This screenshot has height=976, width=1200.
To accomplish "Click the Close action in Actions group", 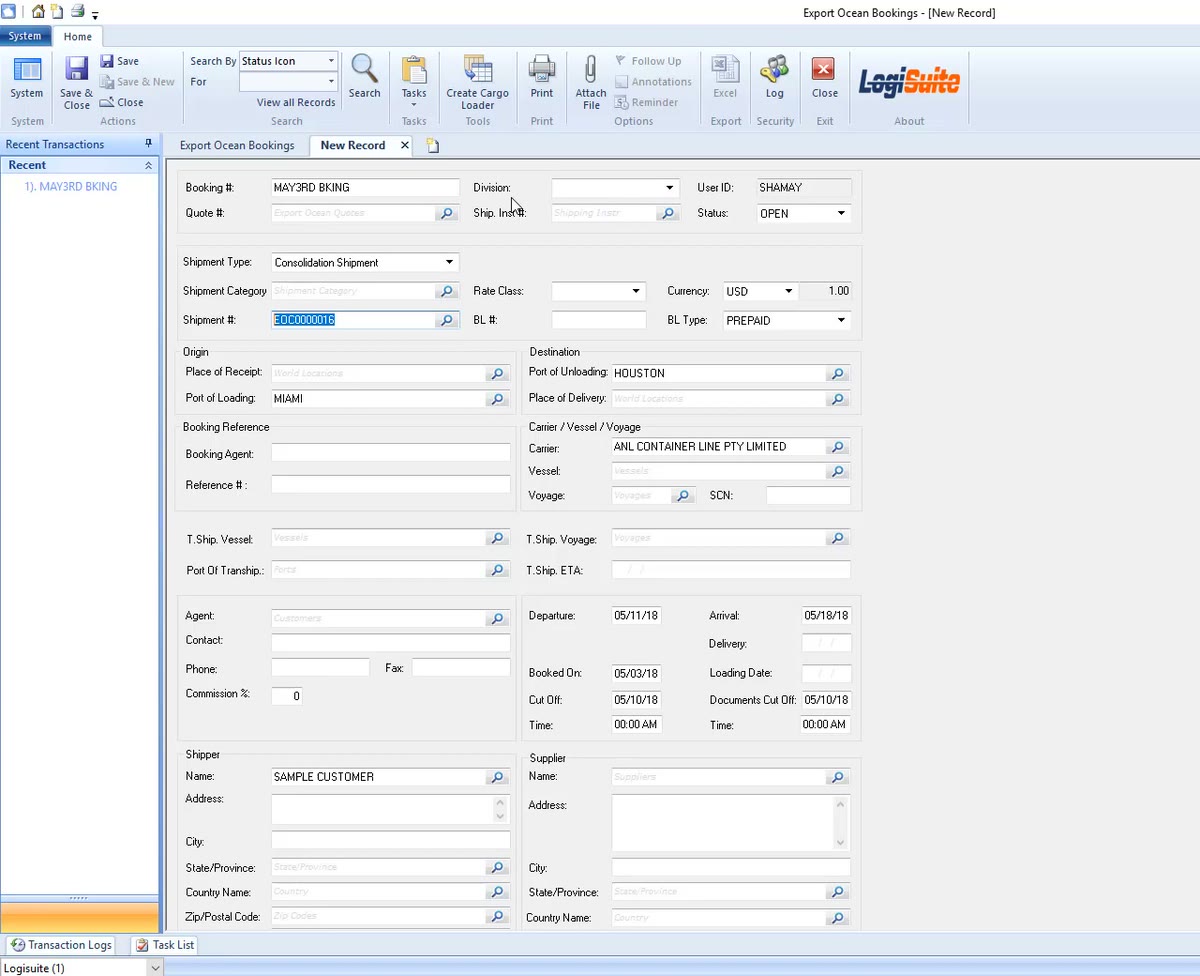I will click(x=122, y=102).
